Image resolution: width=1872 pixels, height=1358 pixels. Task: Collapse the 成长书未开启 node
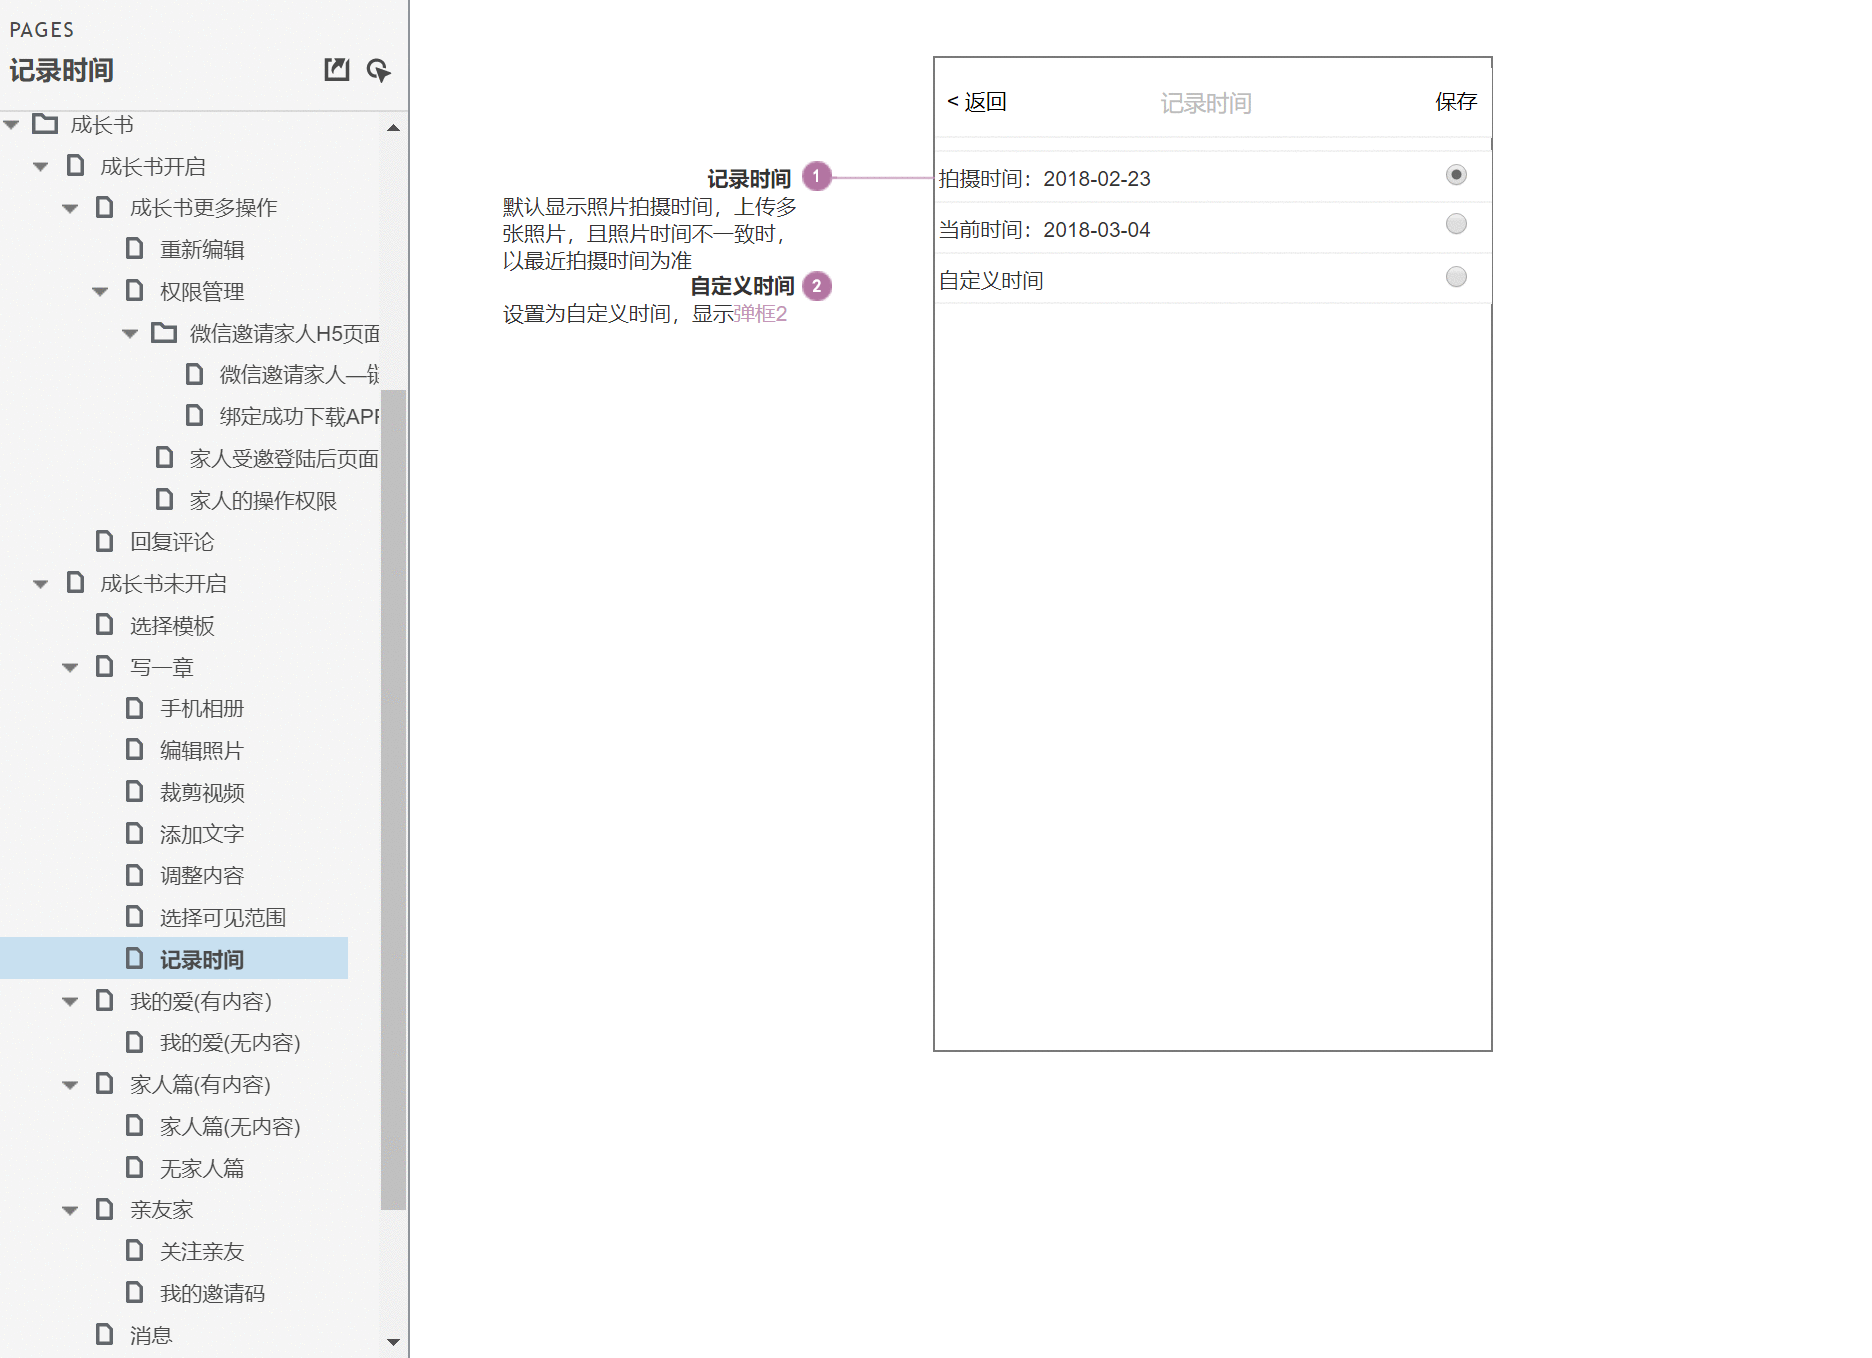point(41,584)
